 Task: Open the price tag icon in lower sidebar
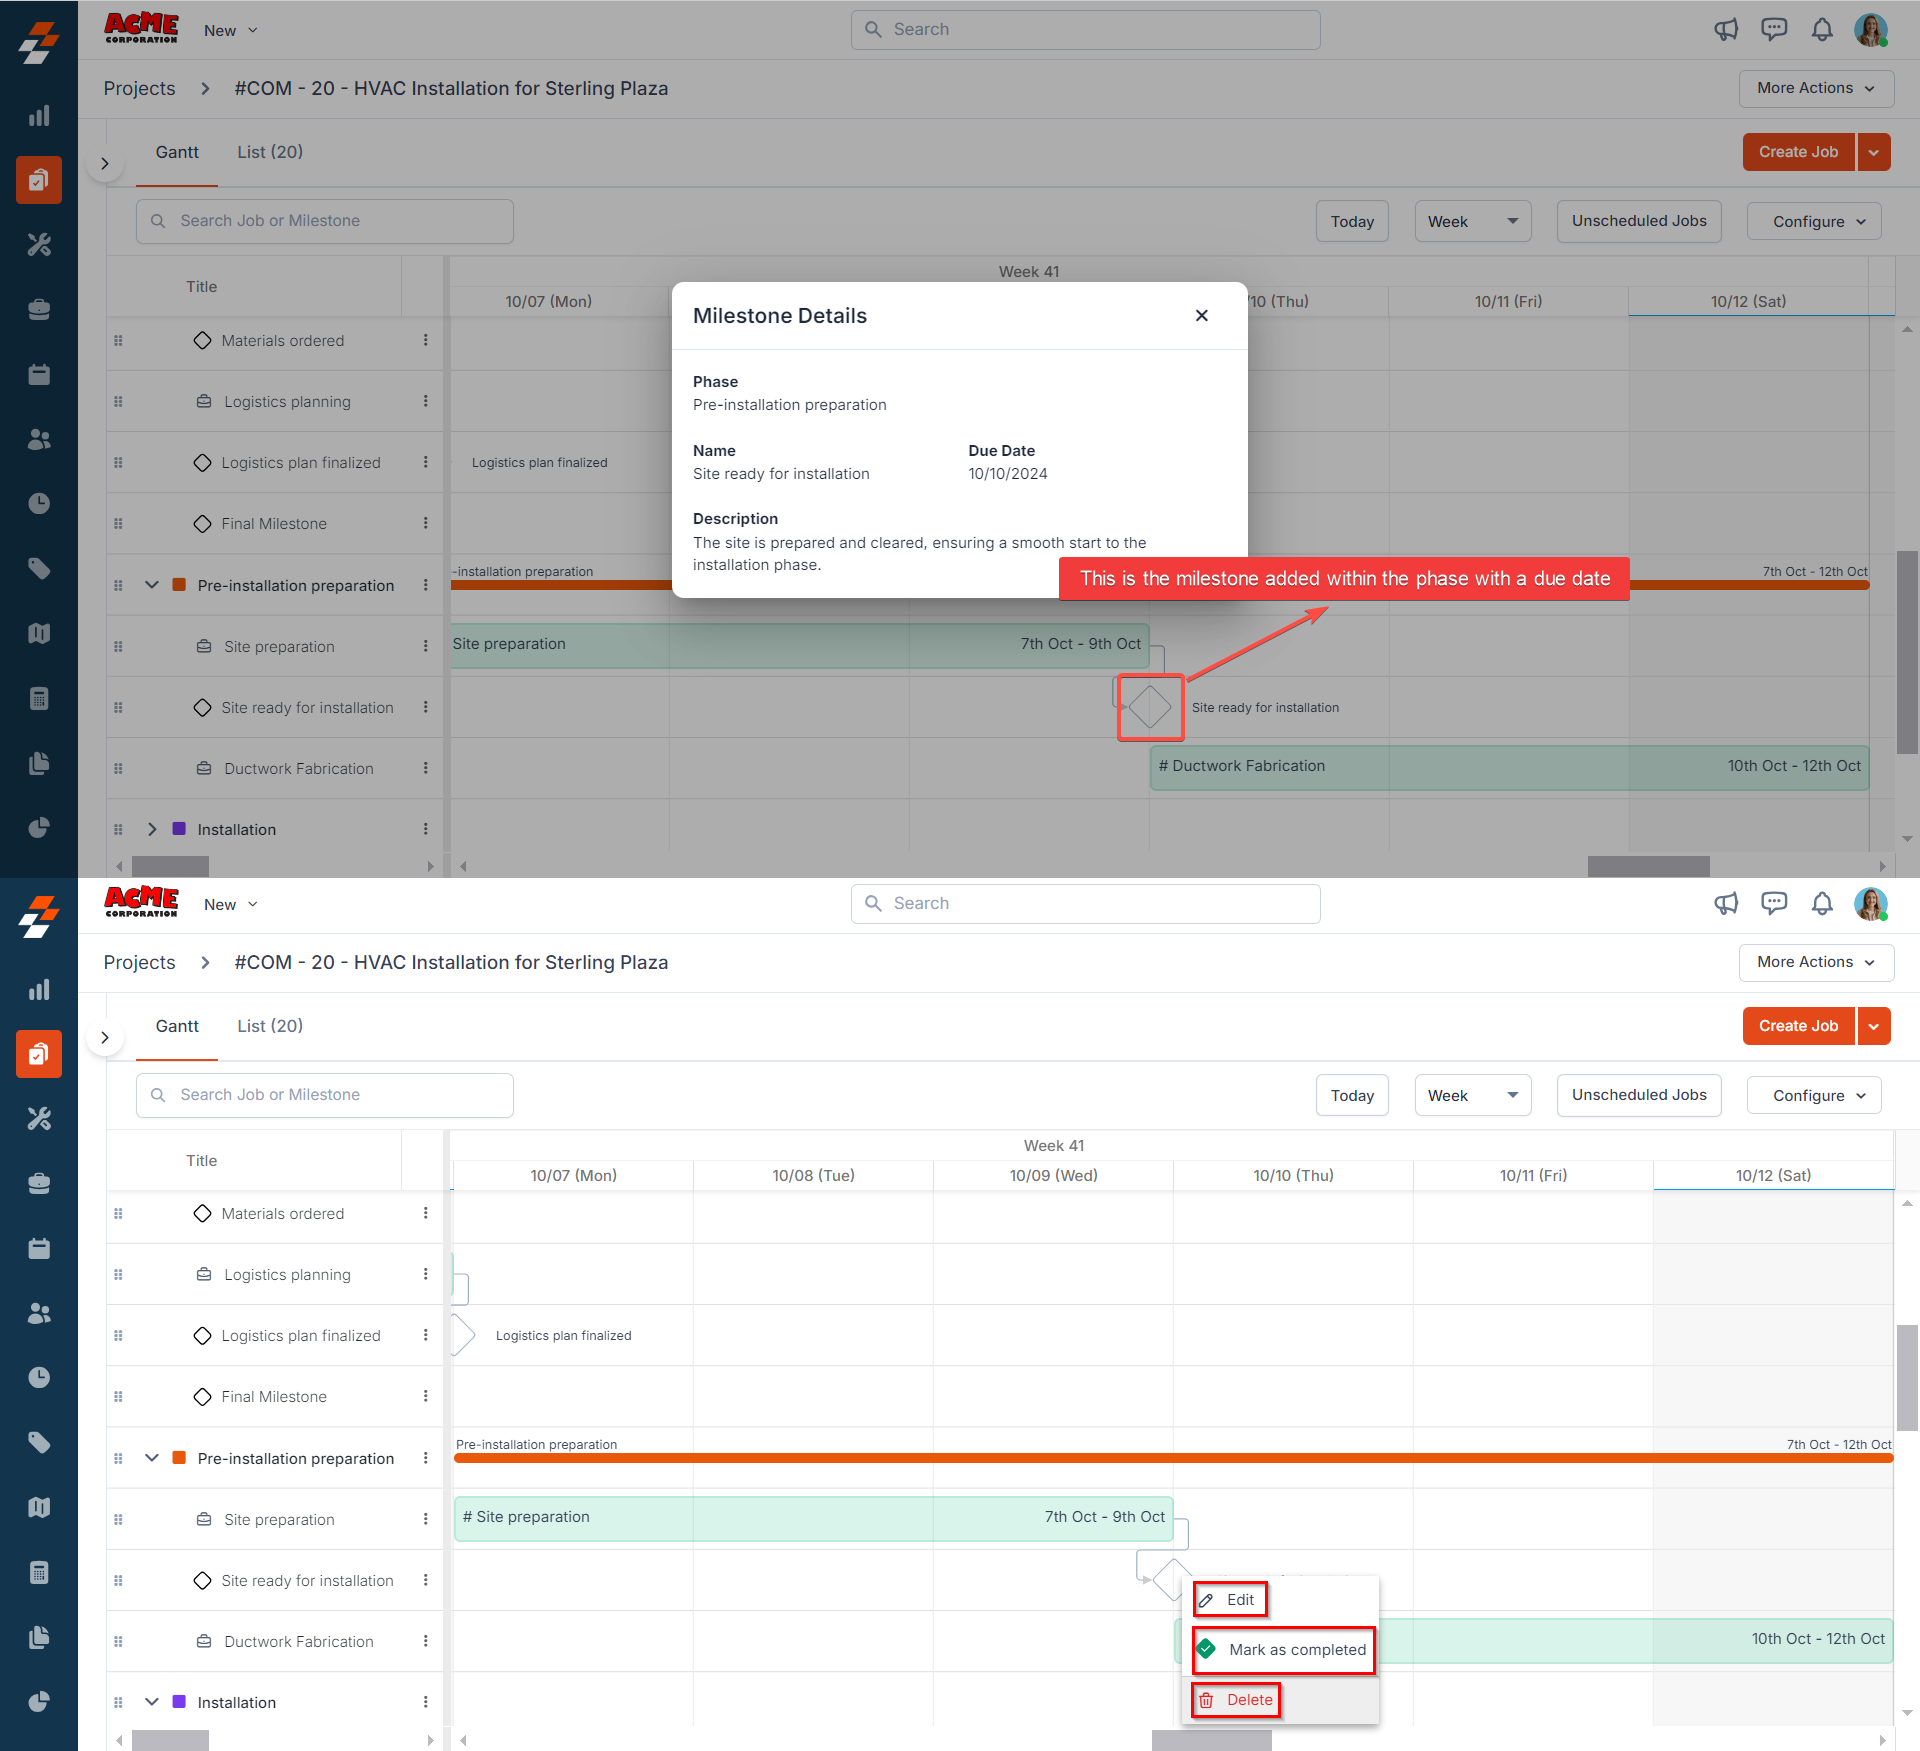pos(39,1442)
